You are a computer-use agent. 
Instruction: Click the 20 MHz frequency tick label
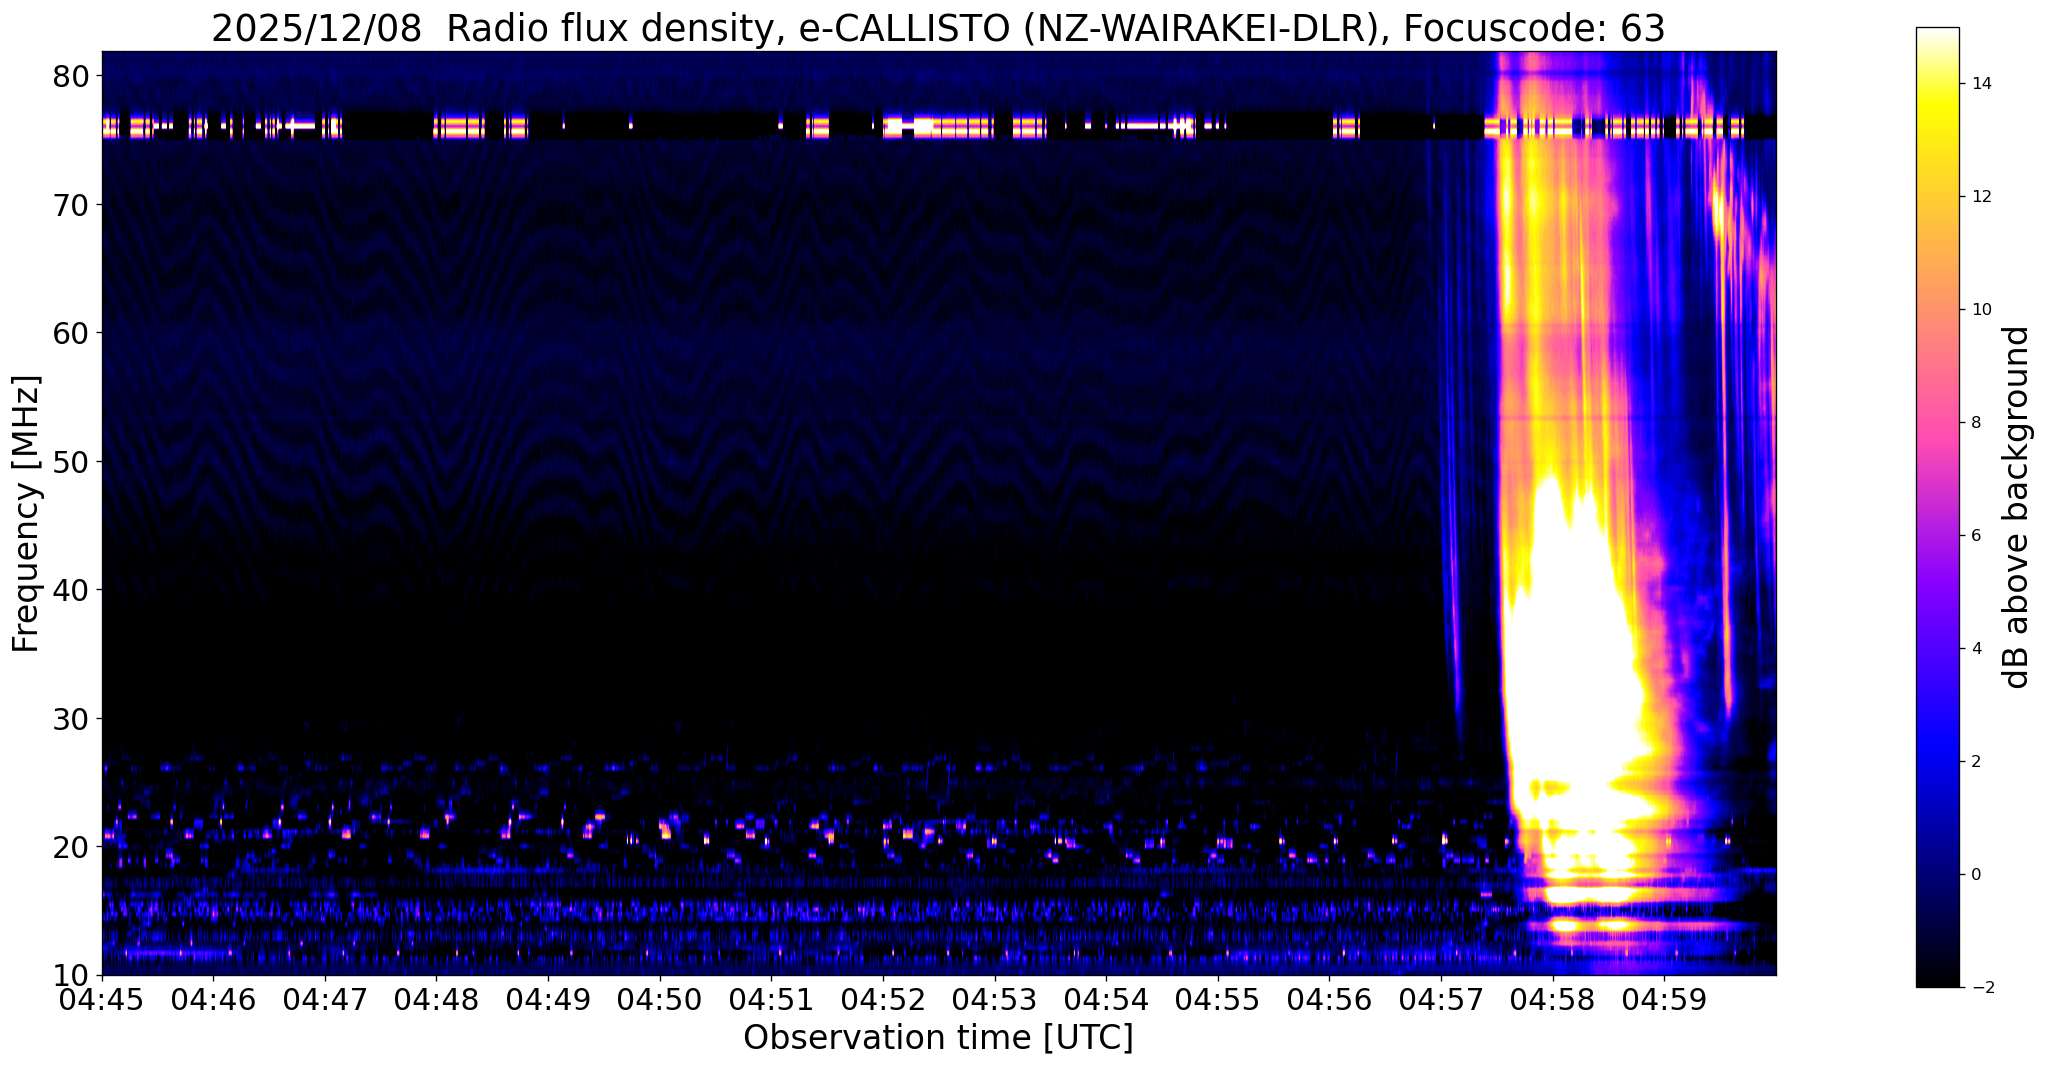(x=72, y=847)
